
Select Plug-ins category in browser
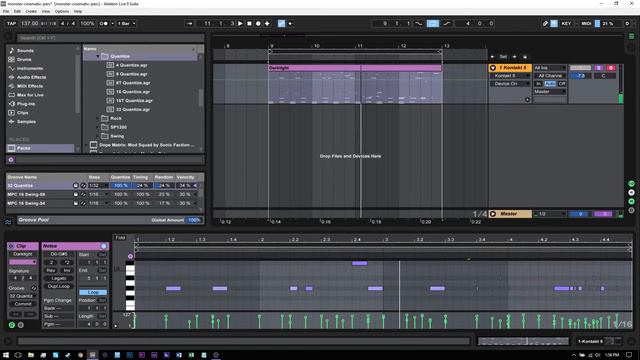(26, 104)
